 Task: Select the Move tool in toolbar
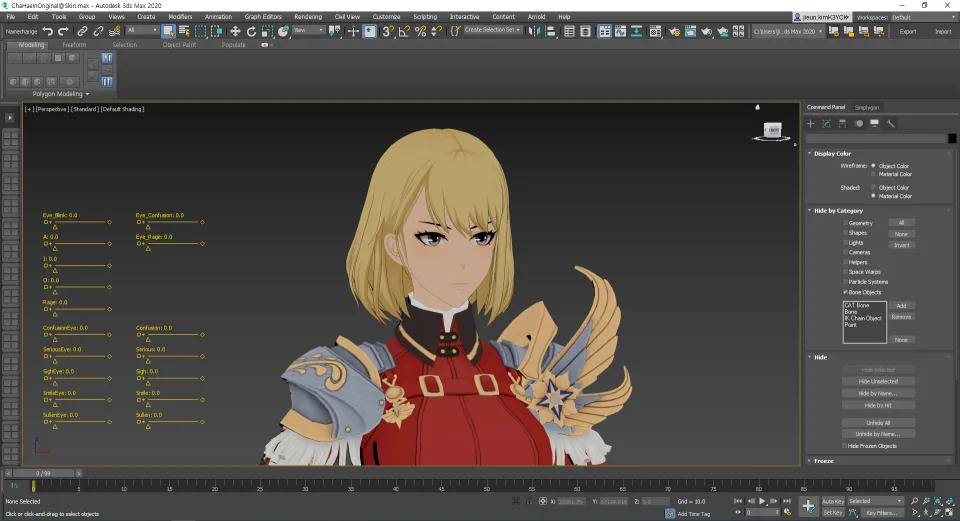(235, 31)
